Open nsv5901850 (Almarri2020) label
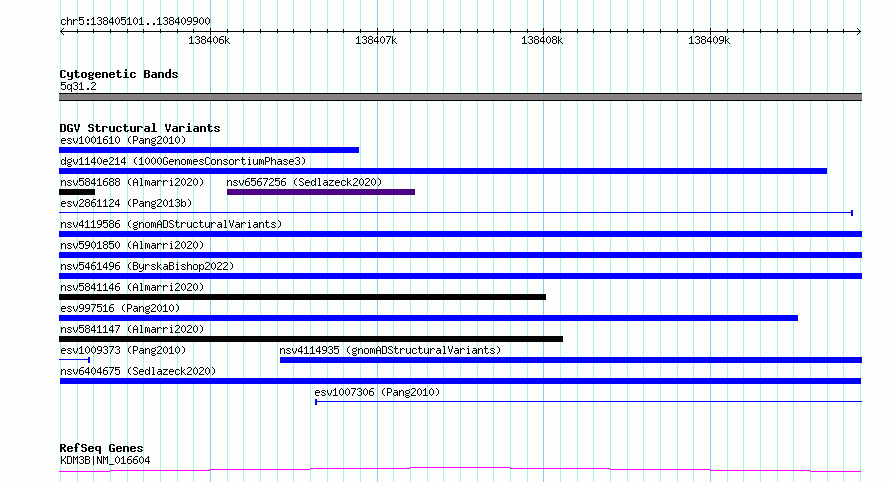 (x=132, y=245)
